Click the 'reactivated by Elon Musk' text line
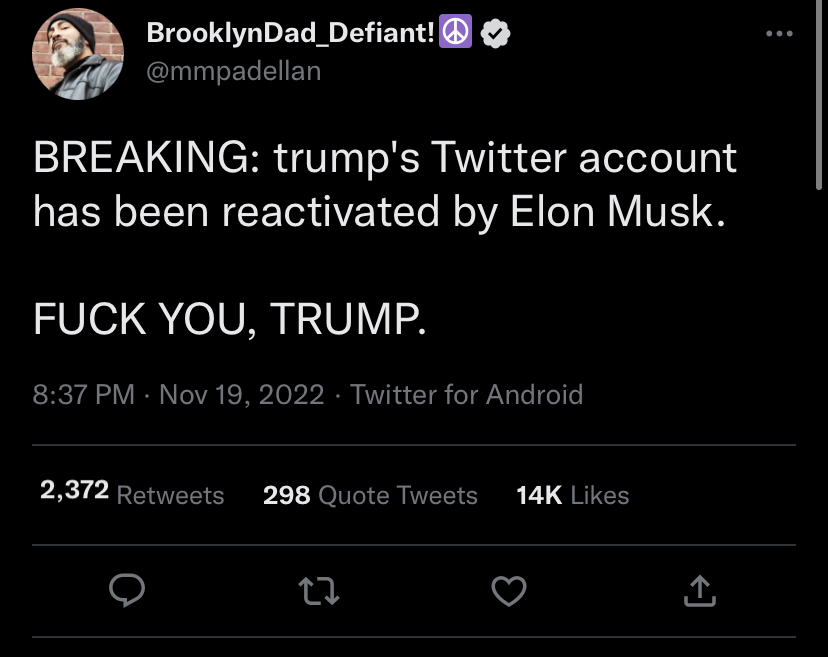828x657 pixels. 380,211
